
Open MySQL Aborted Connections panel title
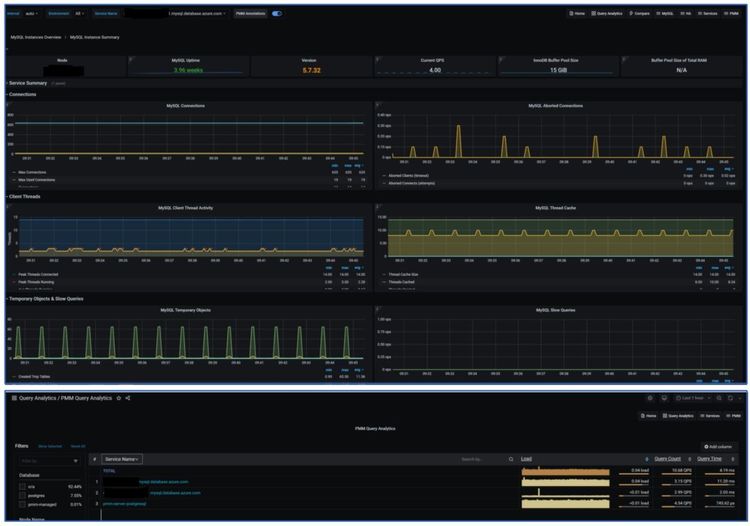click(x=555, y=106)
